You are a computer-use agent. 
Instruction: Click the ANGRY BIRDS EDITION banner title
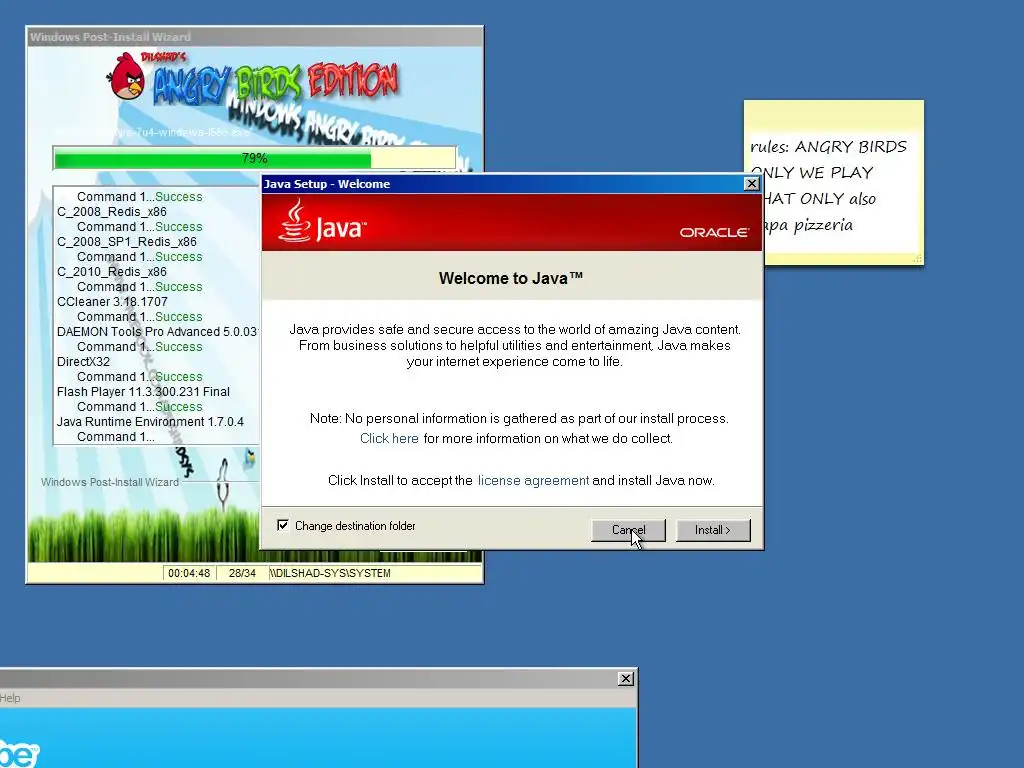[x=275, y=84]
